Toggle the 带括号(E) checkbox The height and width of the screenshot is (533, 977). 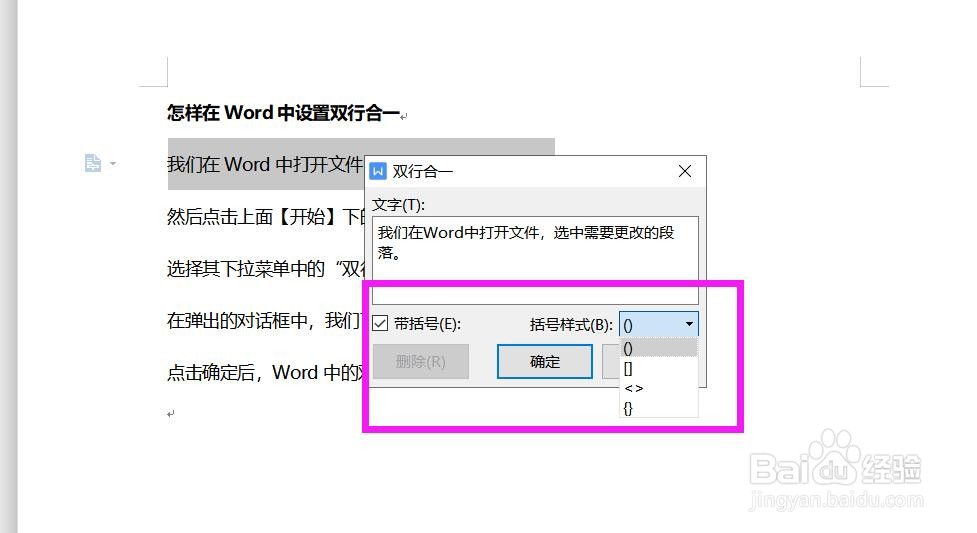coord(380,324)
